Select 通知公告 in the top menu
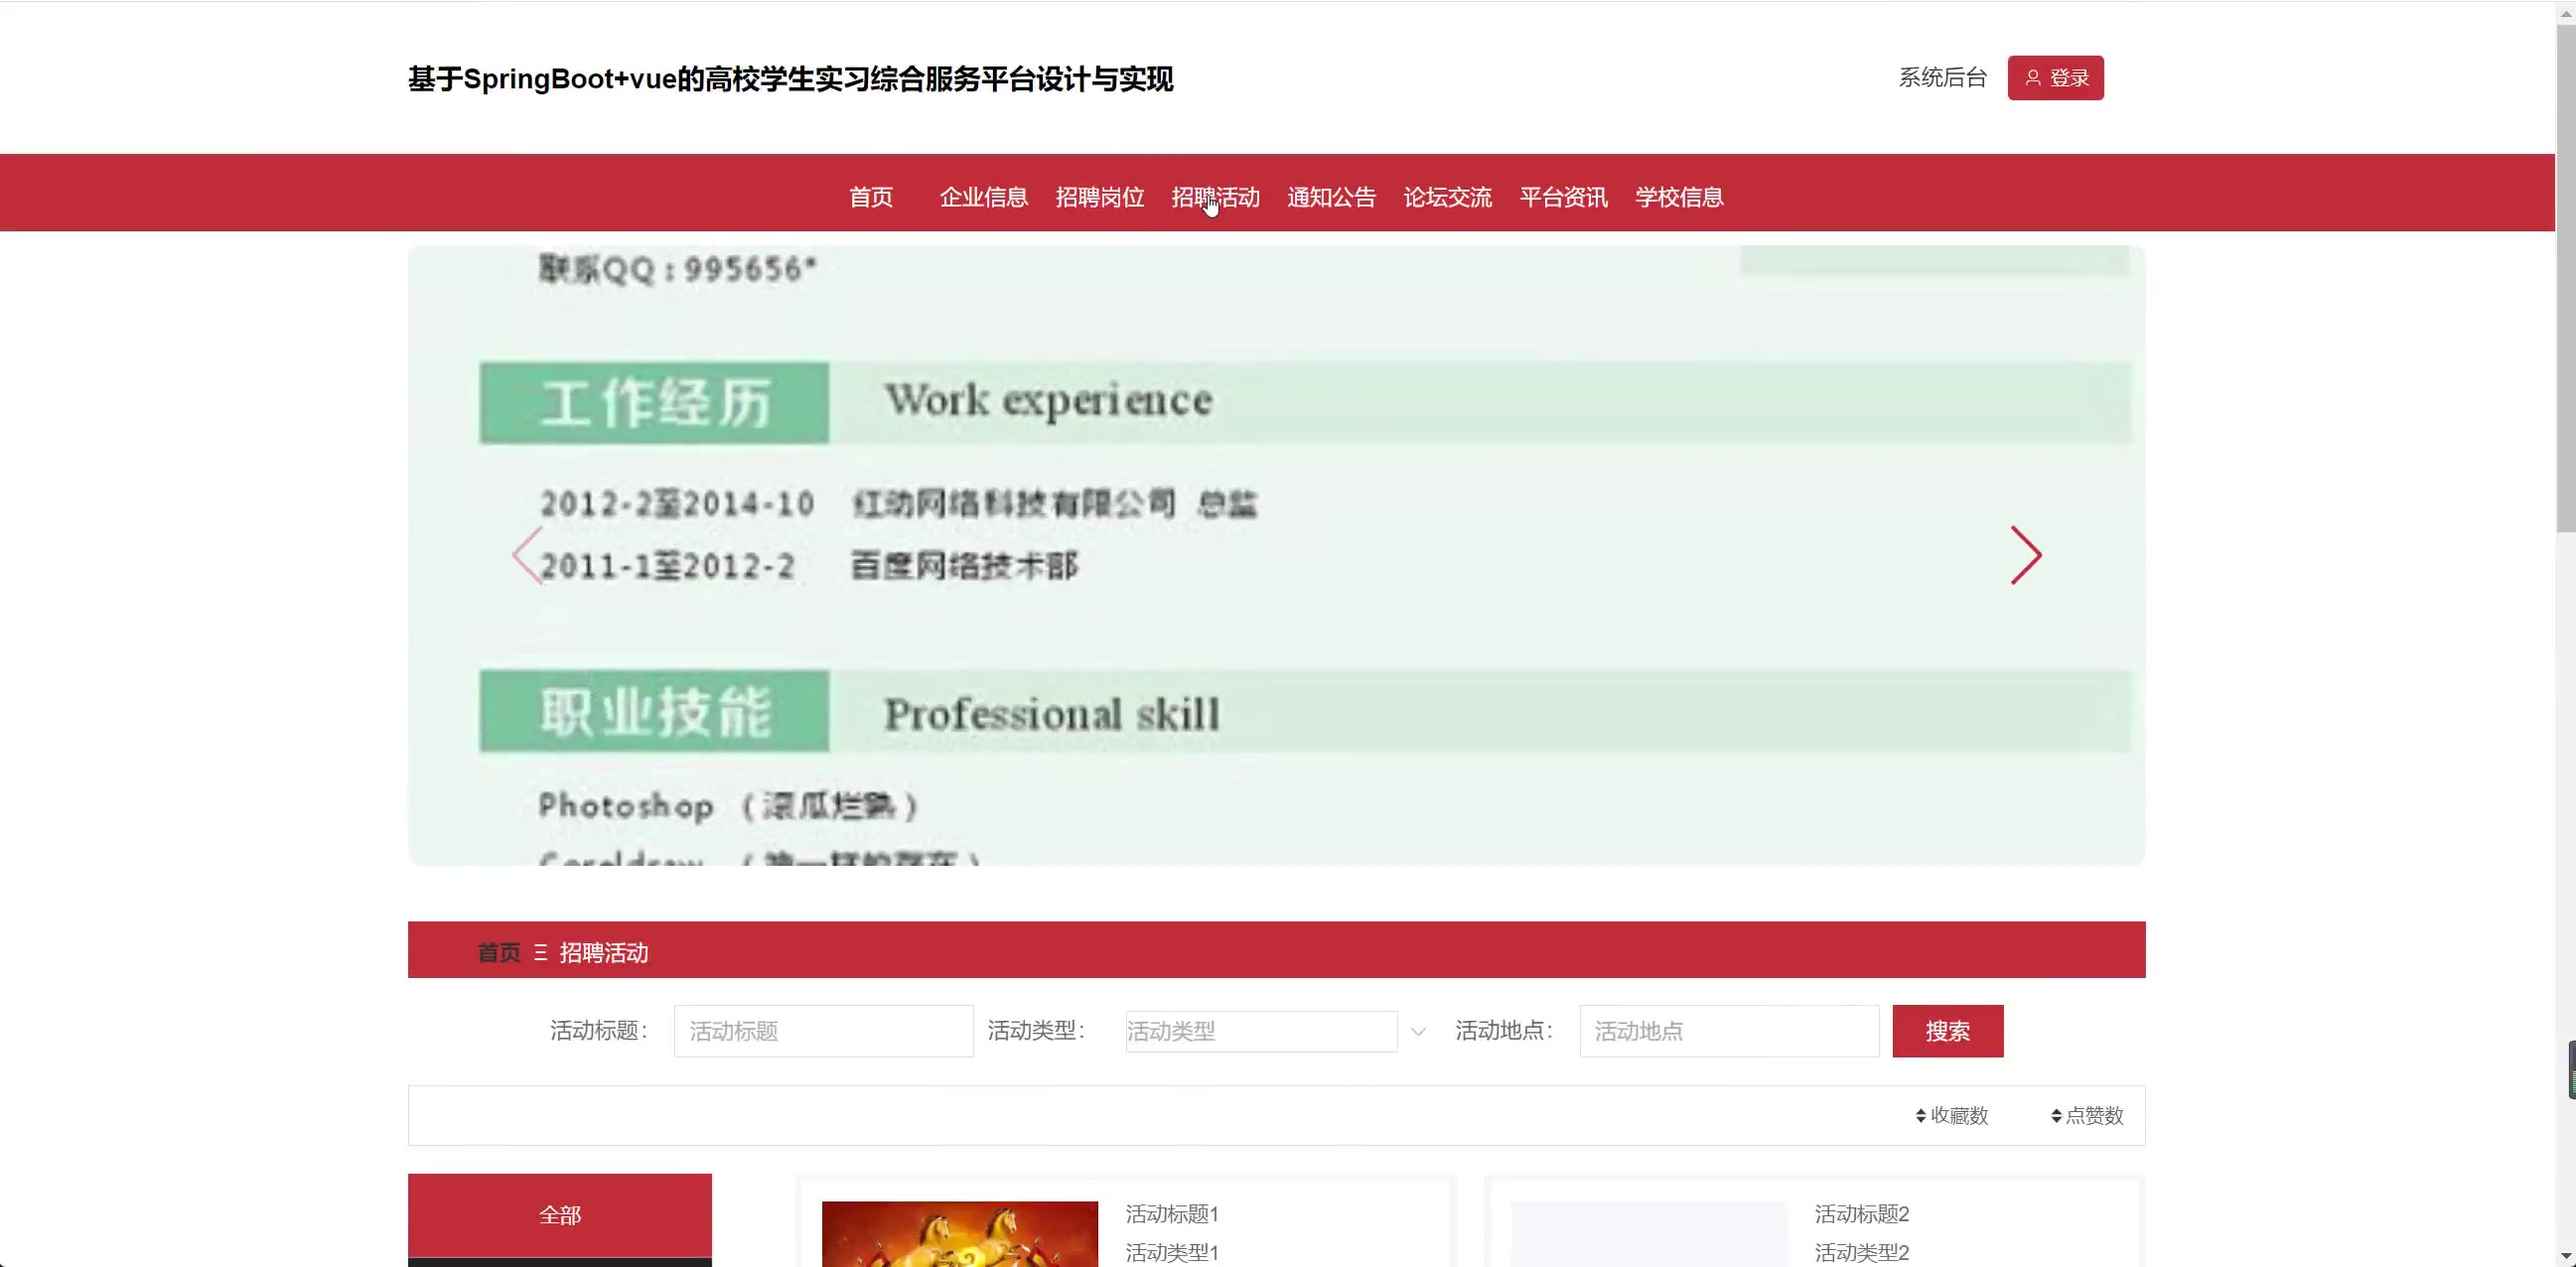Viewport: 2576px width, 1267px height. click(x=1331, y=197)
